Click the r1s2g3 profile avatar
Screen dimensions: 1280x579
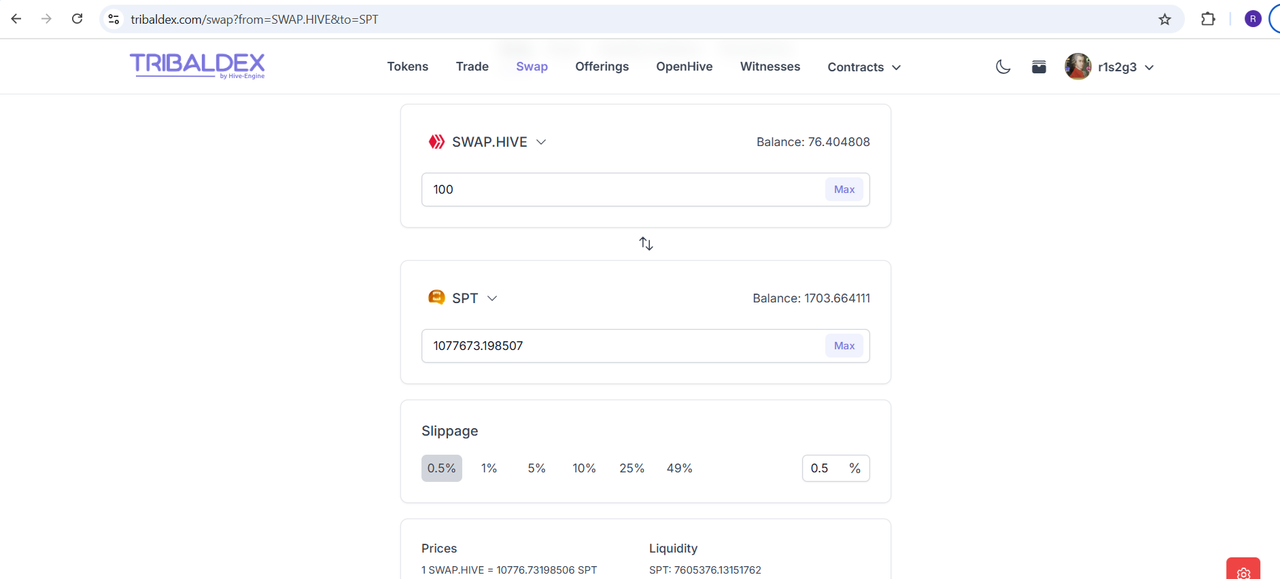click(1078, 67)
